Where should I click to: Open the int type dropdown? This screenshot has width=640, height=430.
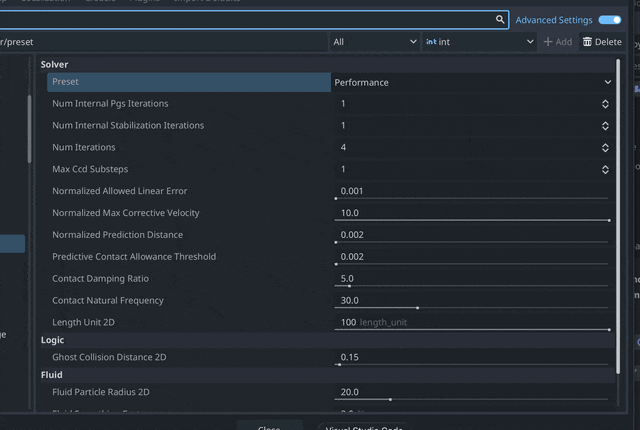coord(480,42)
